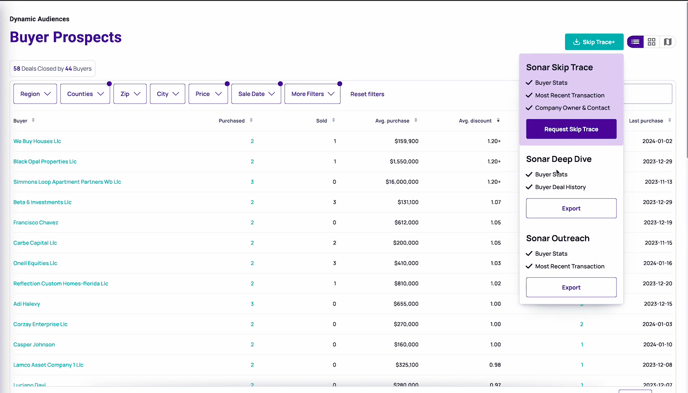Image resolution: width=688 pixels, height=393 pixels.
Task: Open Casper Johnson buyer link
Action: 34,344
